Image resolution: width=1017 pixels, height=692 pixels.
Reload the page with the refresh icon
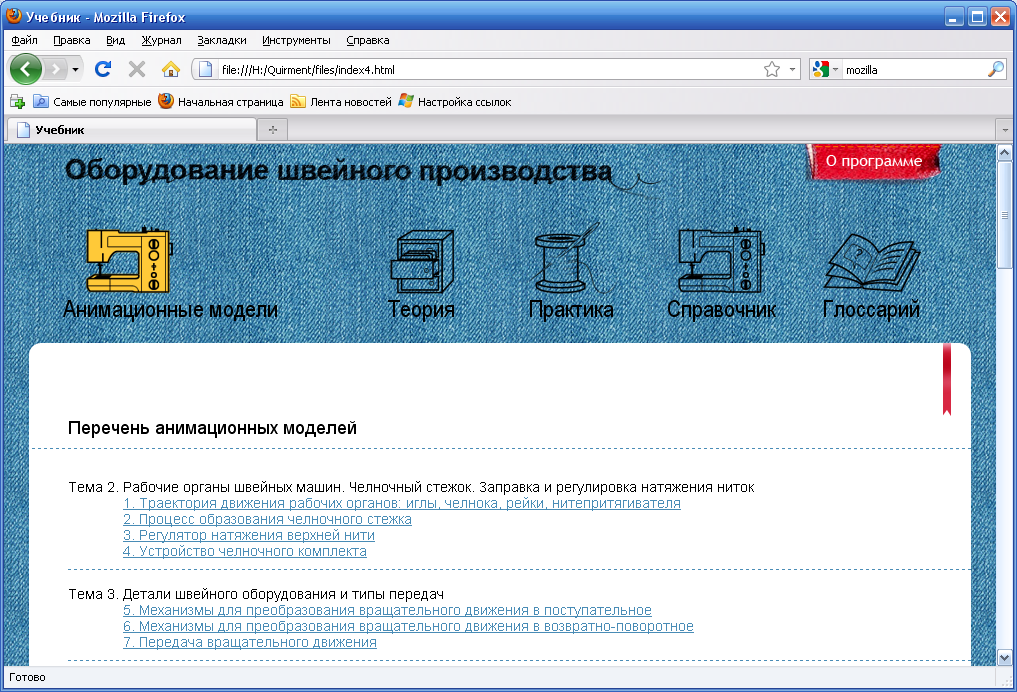pos(102,69)
